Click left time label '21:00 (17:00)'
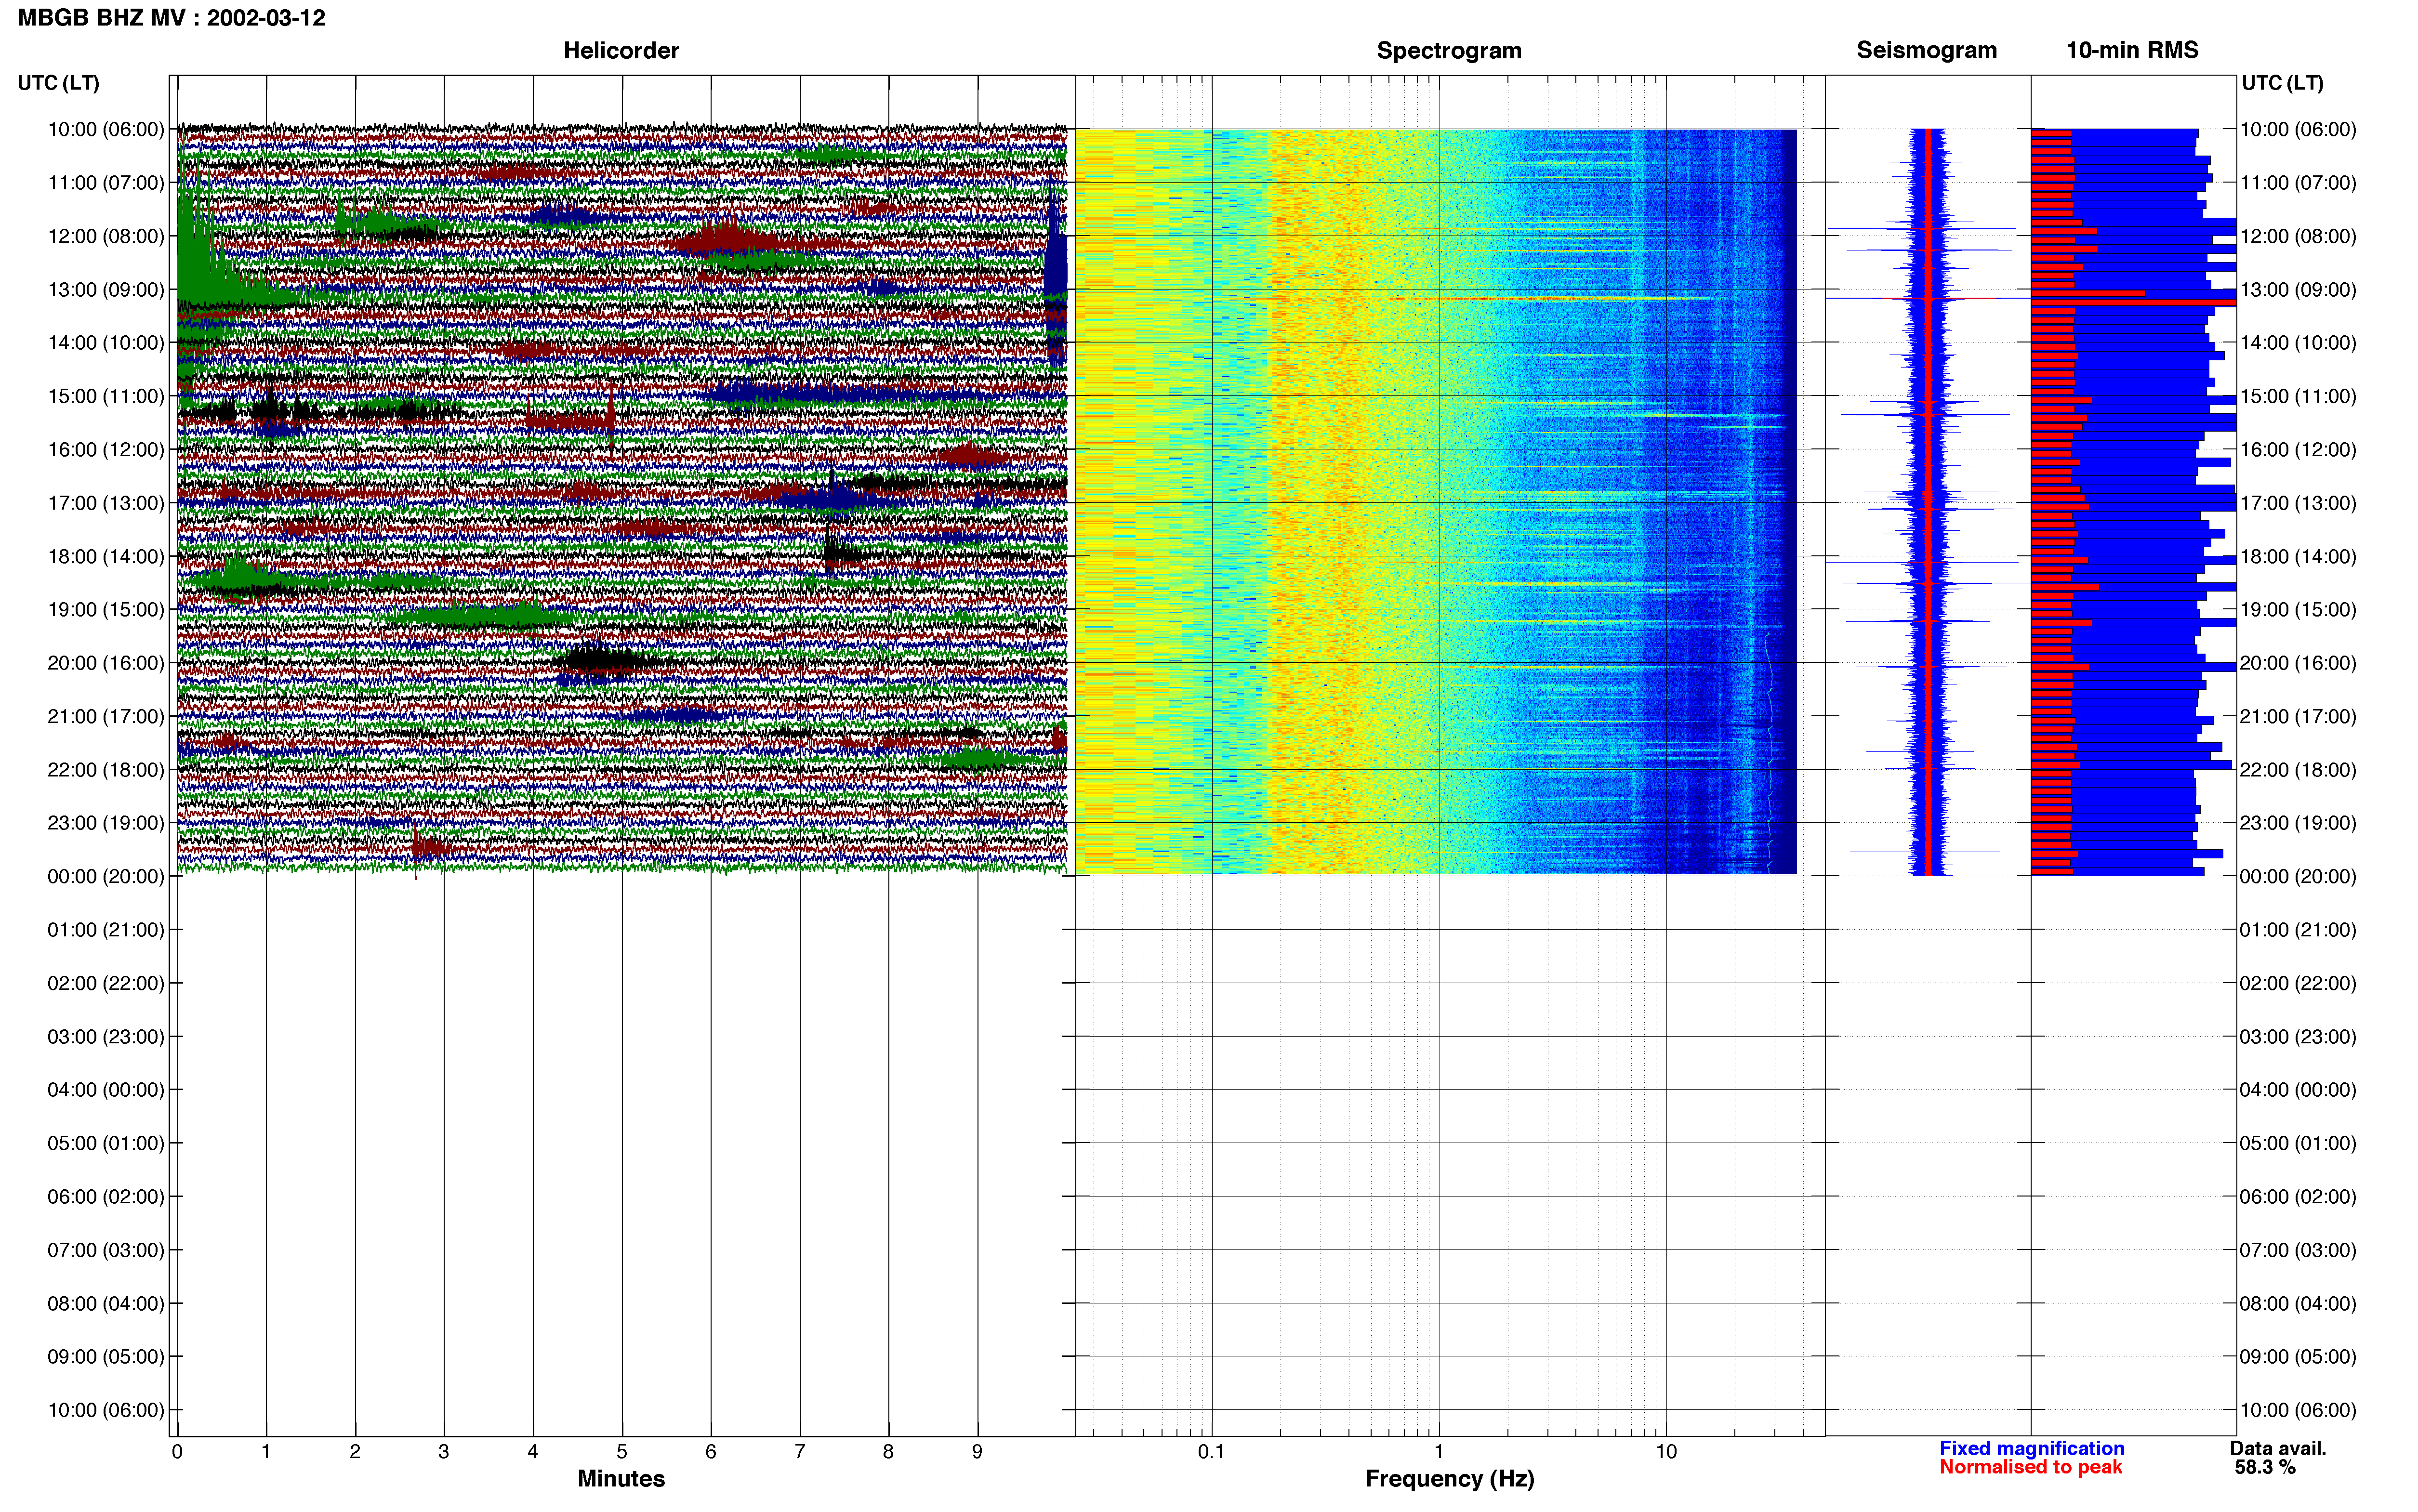The image size is (2418, 1512). (106, 716)
